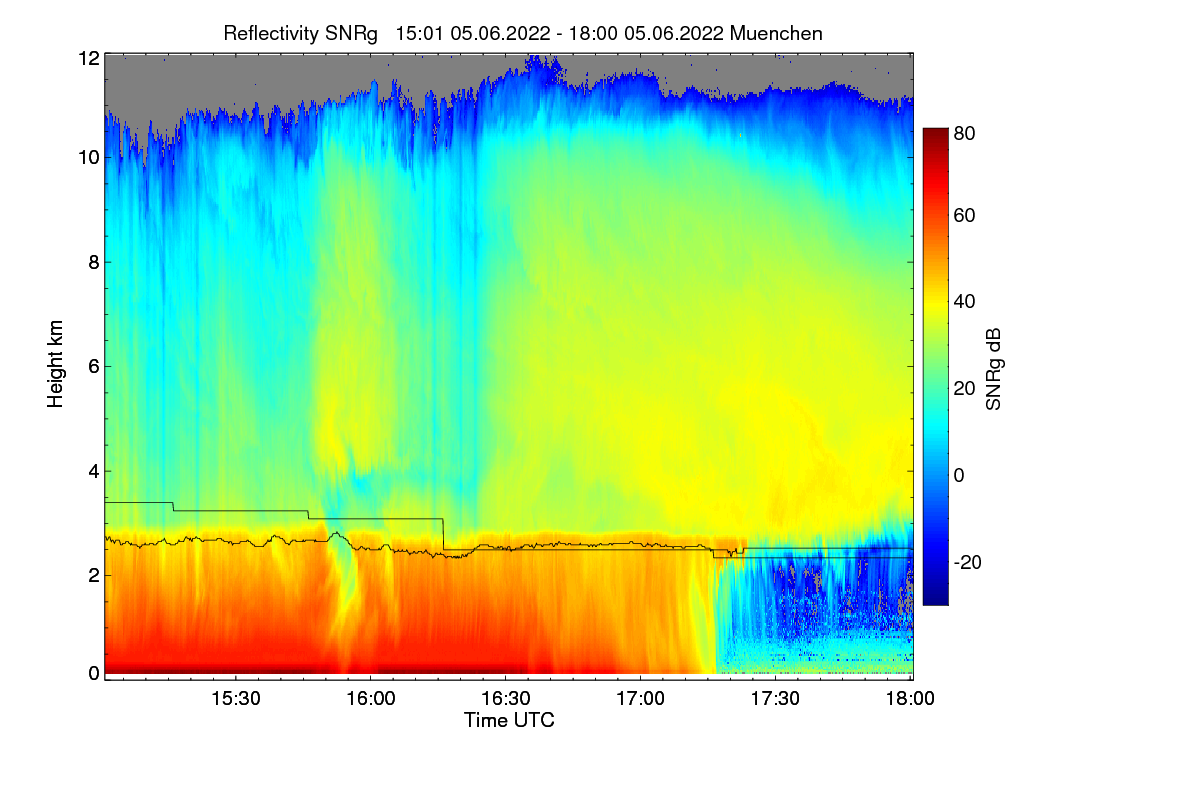Viewport: 1200px width, 800px height.
Task: Click the dark blue bottom of the colorbar
Action: 934,595
